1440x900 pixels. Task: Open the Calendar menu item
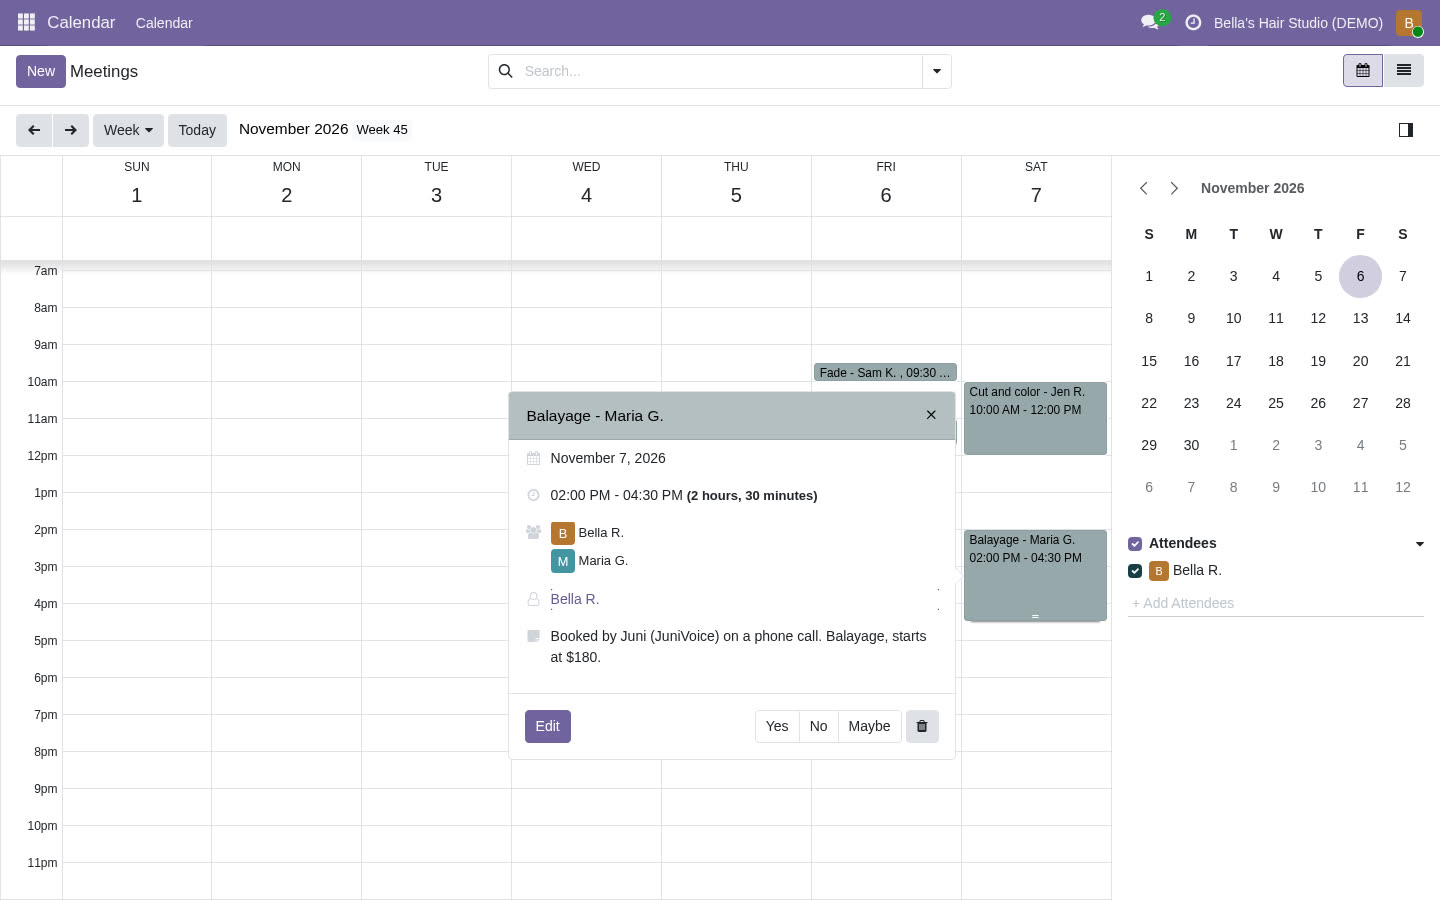point(164,22)
